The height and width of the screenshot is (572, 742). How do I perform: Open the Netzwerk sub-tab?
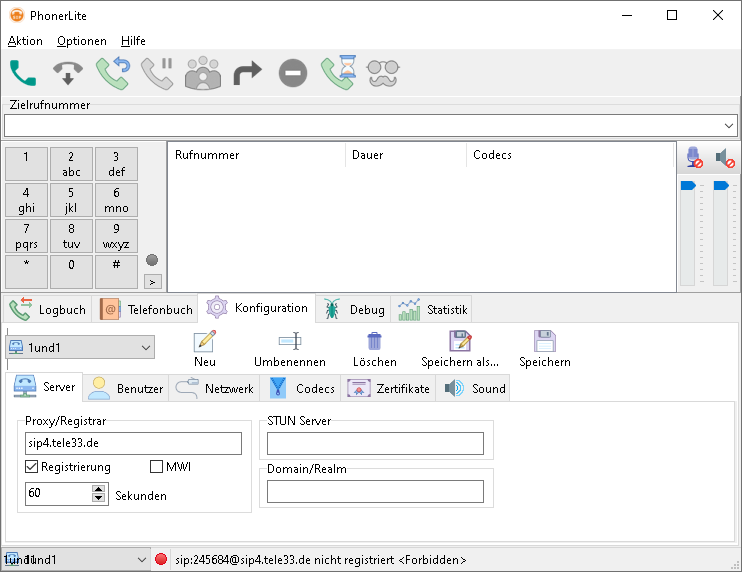click(x=214, y=388)
